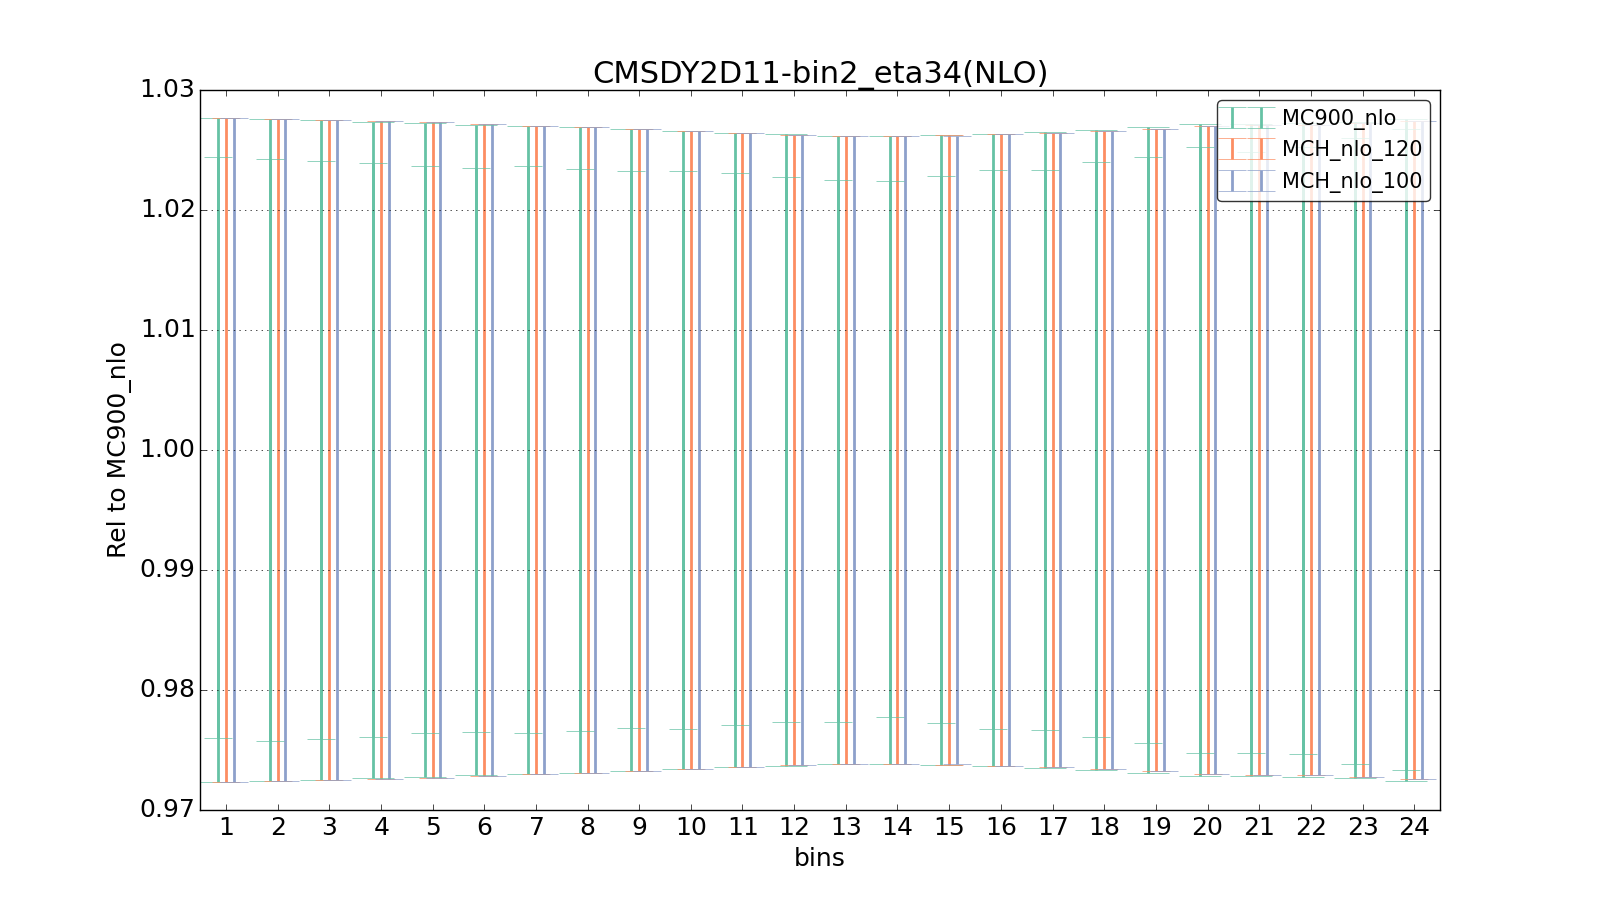Click x-axis tick label 11
The height and width of the screenshot is (900, 1600).
tap(743, 828)
